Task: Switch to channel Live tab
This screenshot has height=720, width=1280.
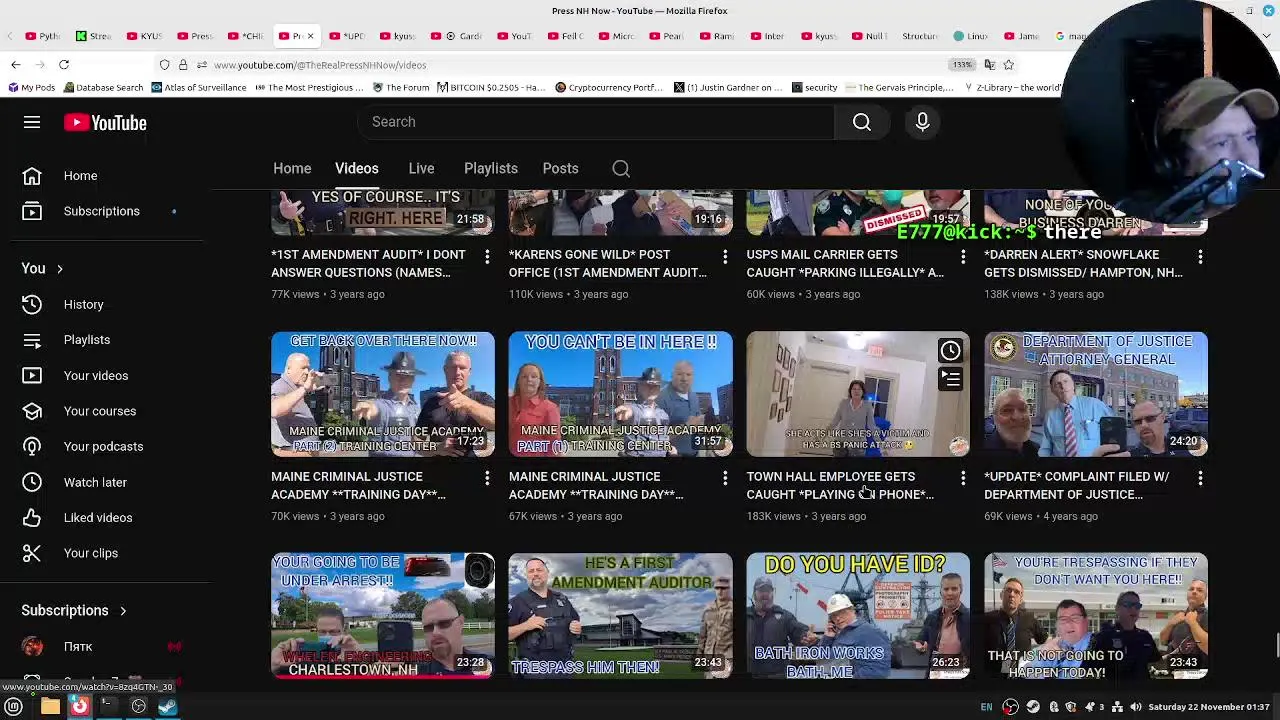Action: 421,169
